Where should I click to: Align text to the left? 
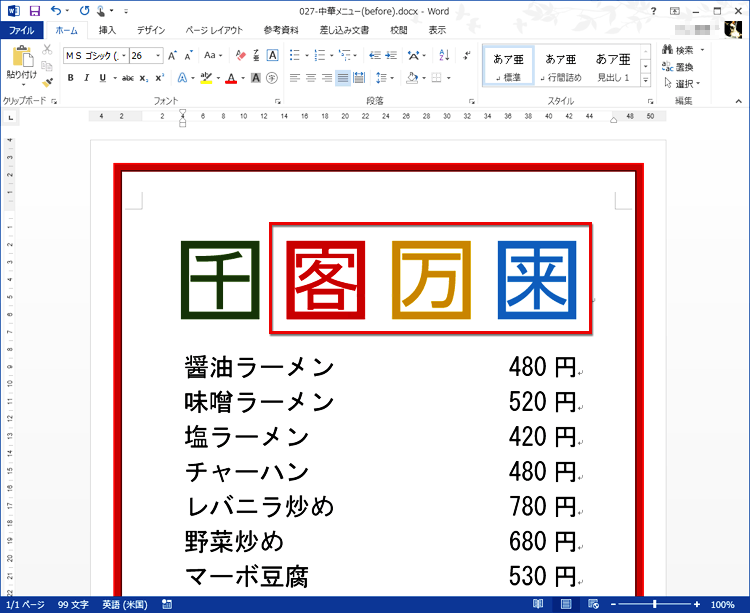tap(295, 78)
